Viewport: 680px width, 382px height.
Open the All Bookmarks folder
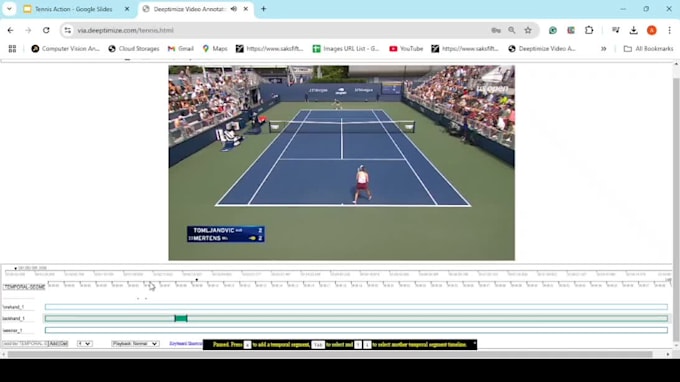tap(648, 49)
